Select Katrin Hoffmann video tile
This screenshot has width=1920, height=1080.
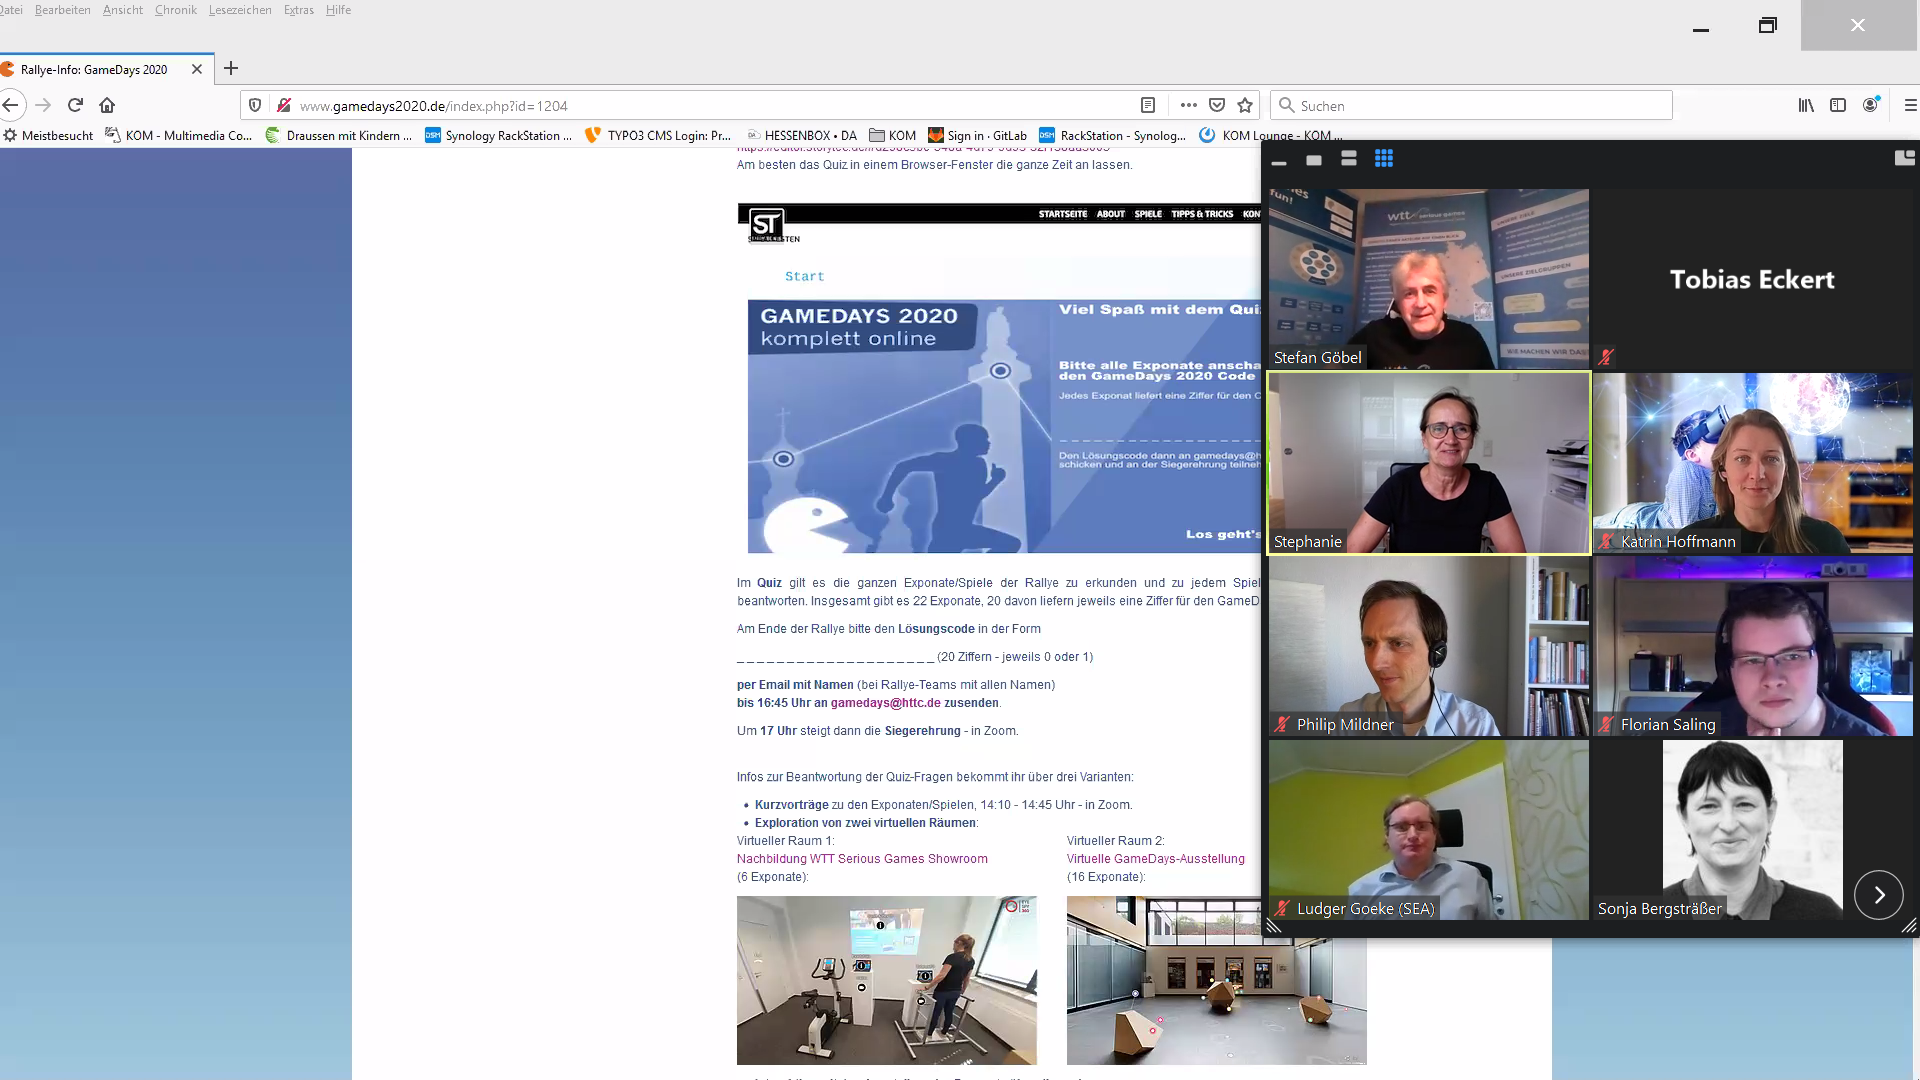pos(1753,464)
